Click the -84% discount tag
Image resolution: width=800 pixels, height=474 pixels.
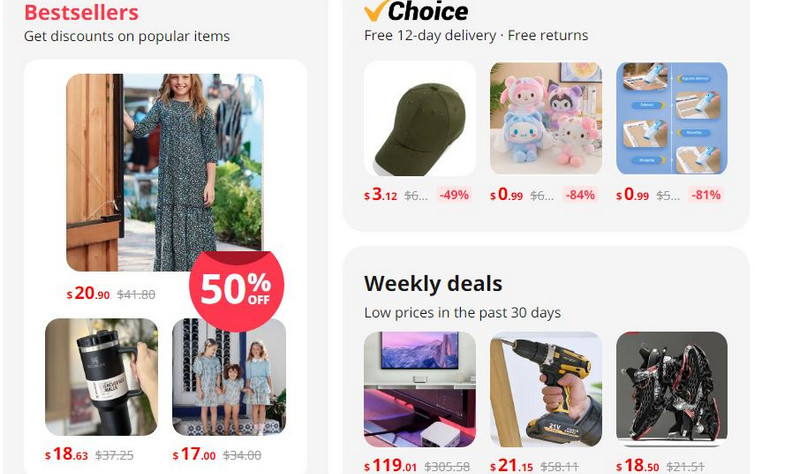tap(580, 195)
